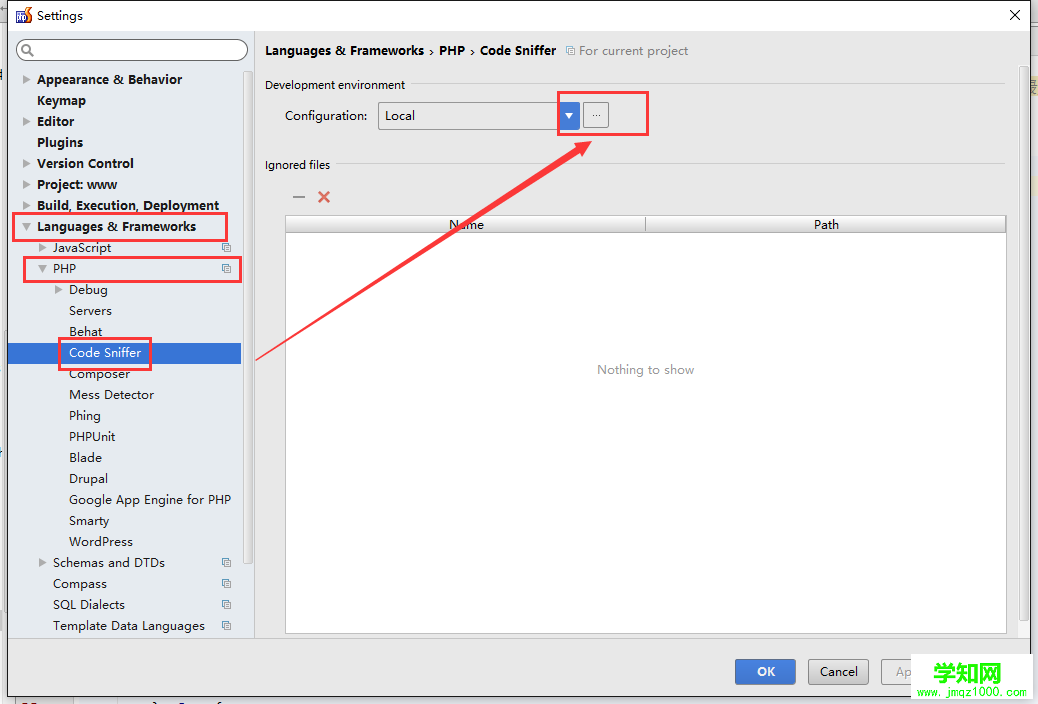Open the Phing settings page
1038x704 pixels.
pyautogui.click(x=85, y=416)
